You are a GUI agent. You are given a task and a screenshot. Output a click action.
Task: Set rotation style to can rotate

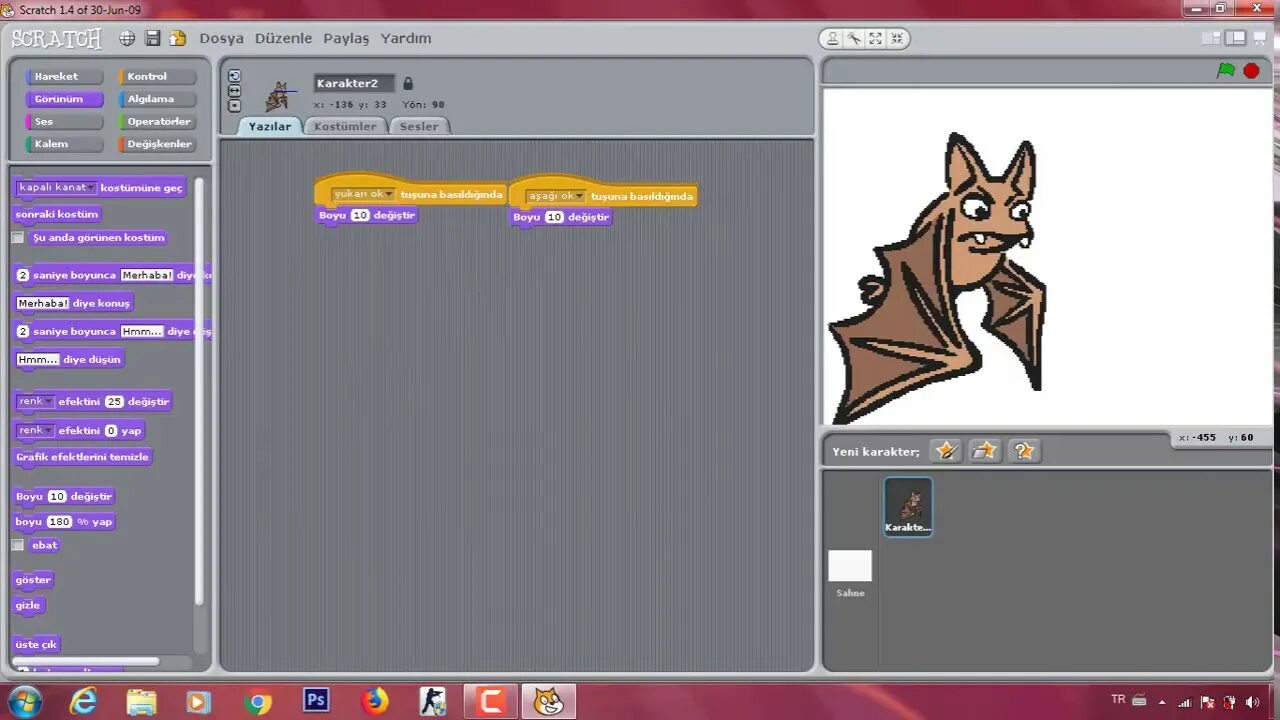coord(234,76)
